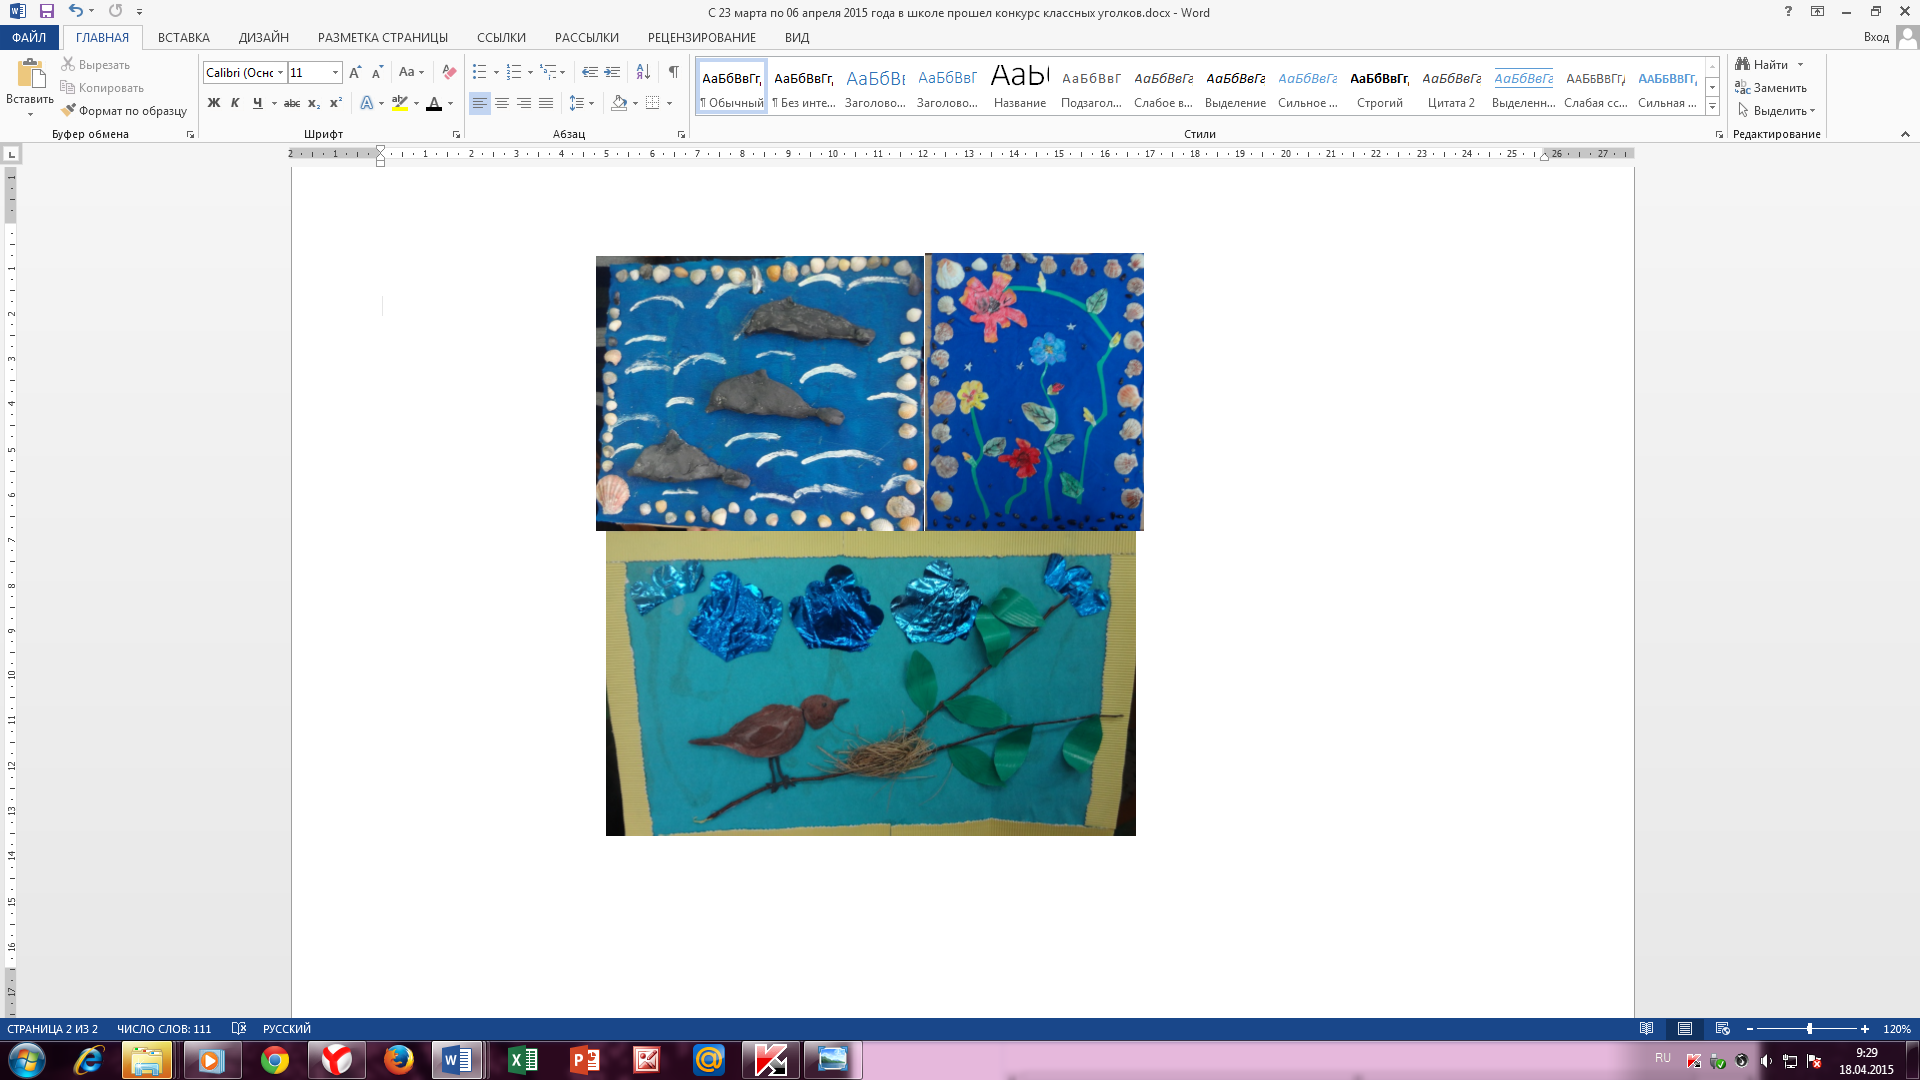This screenshot has width=1920, height=1080.
Task: Toggle paragraph marks display (¶)
Action: pos(673,72)
